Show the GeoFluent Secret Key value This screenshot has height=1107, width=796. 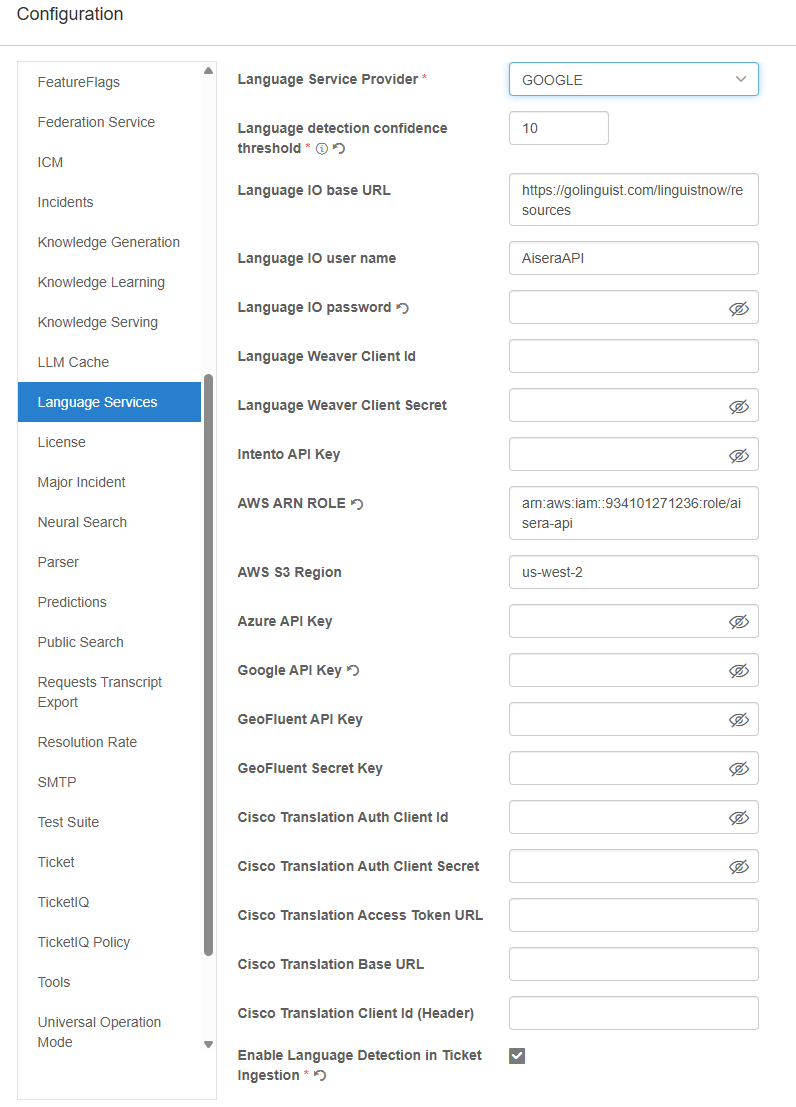[738, 769]
